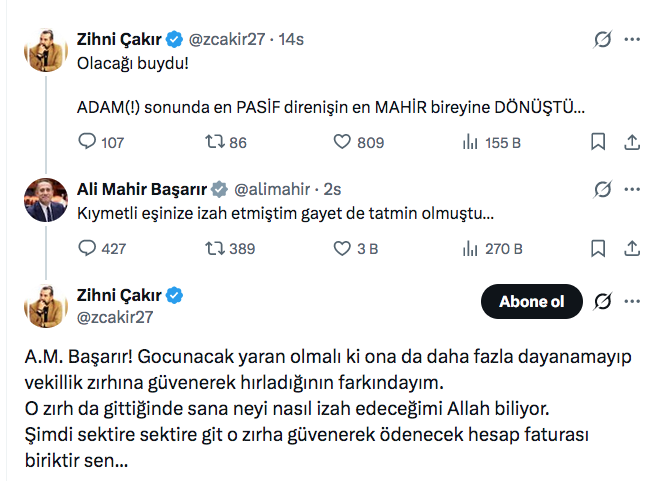
Task: Open more options on first tweet
Action: click(632, 40)
